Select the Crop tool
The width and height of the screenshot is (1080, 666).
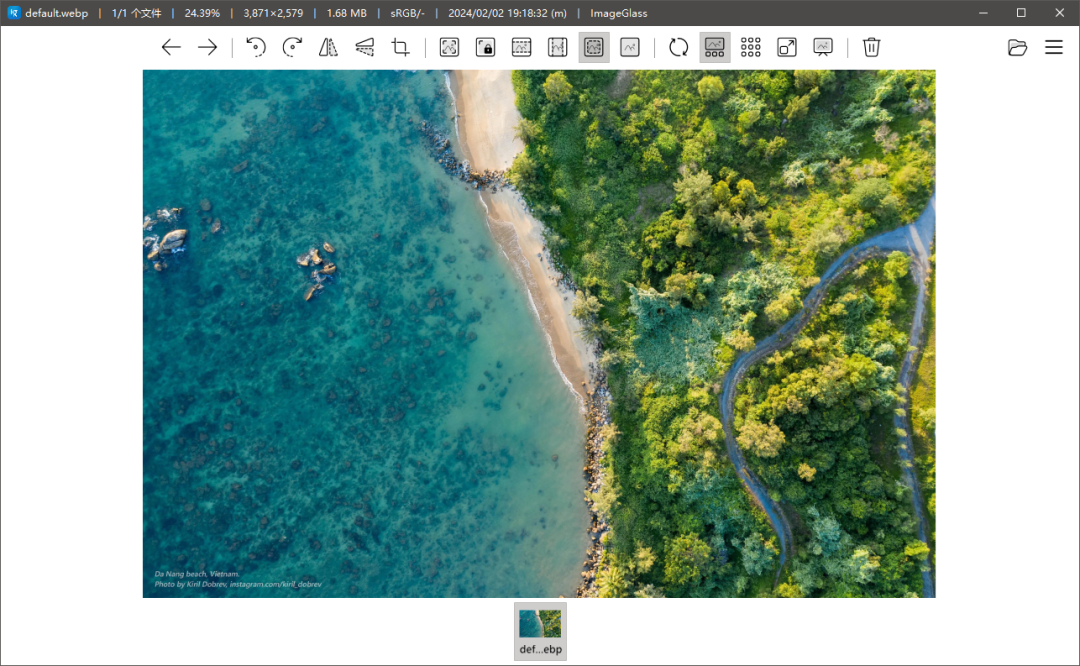tap(401, 47)
